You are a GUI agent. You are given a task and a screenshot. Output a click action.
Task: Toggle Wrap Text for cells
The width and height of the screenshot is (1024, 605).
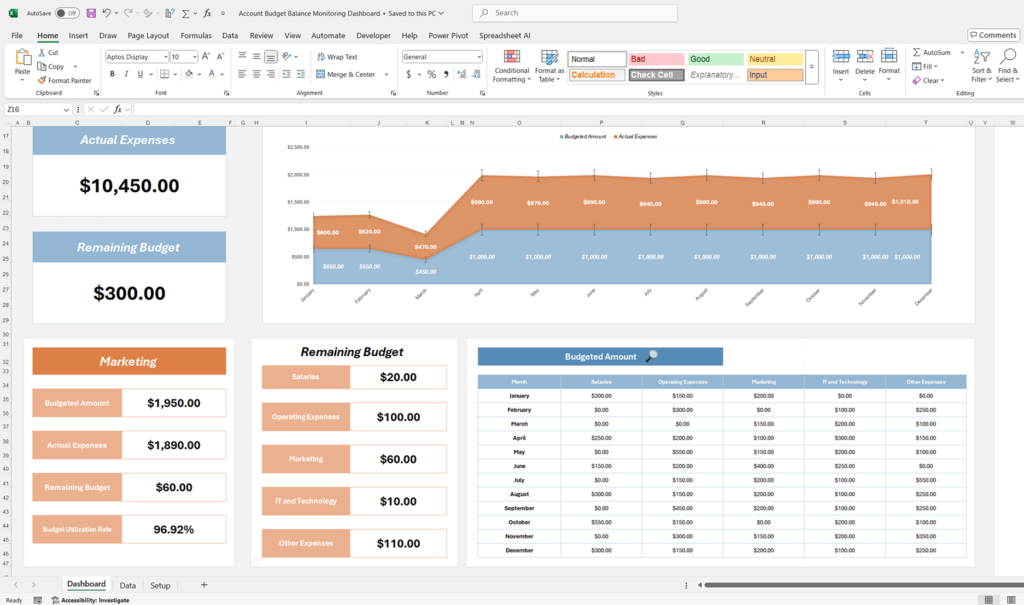pyautogui.click(x=336, y=57)
